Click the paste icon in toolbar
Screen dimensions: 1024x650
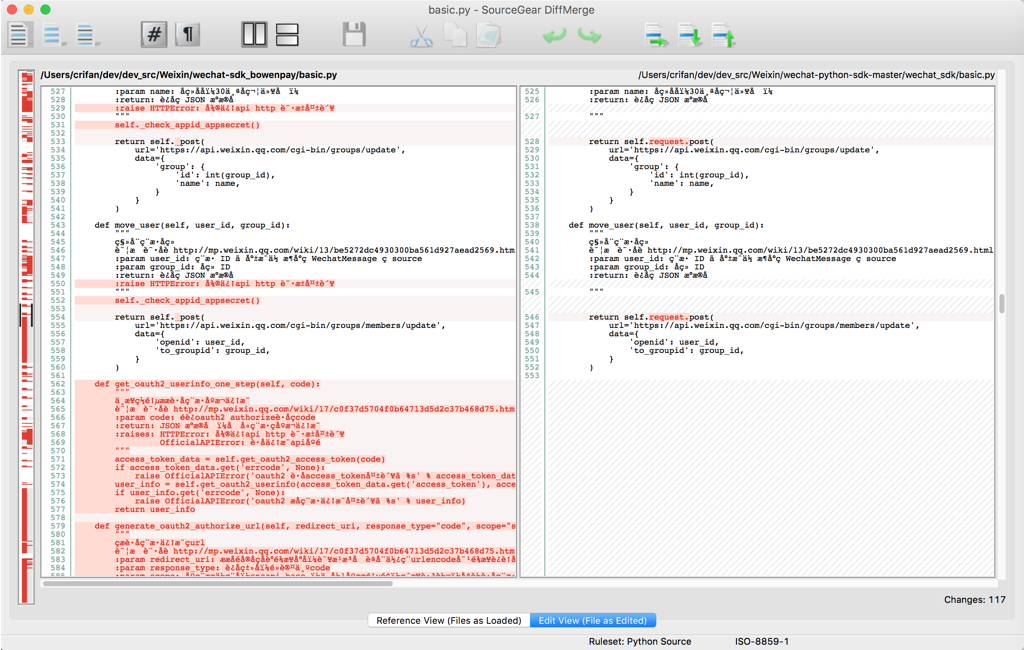pyautogui.click(x=488, y=35)
